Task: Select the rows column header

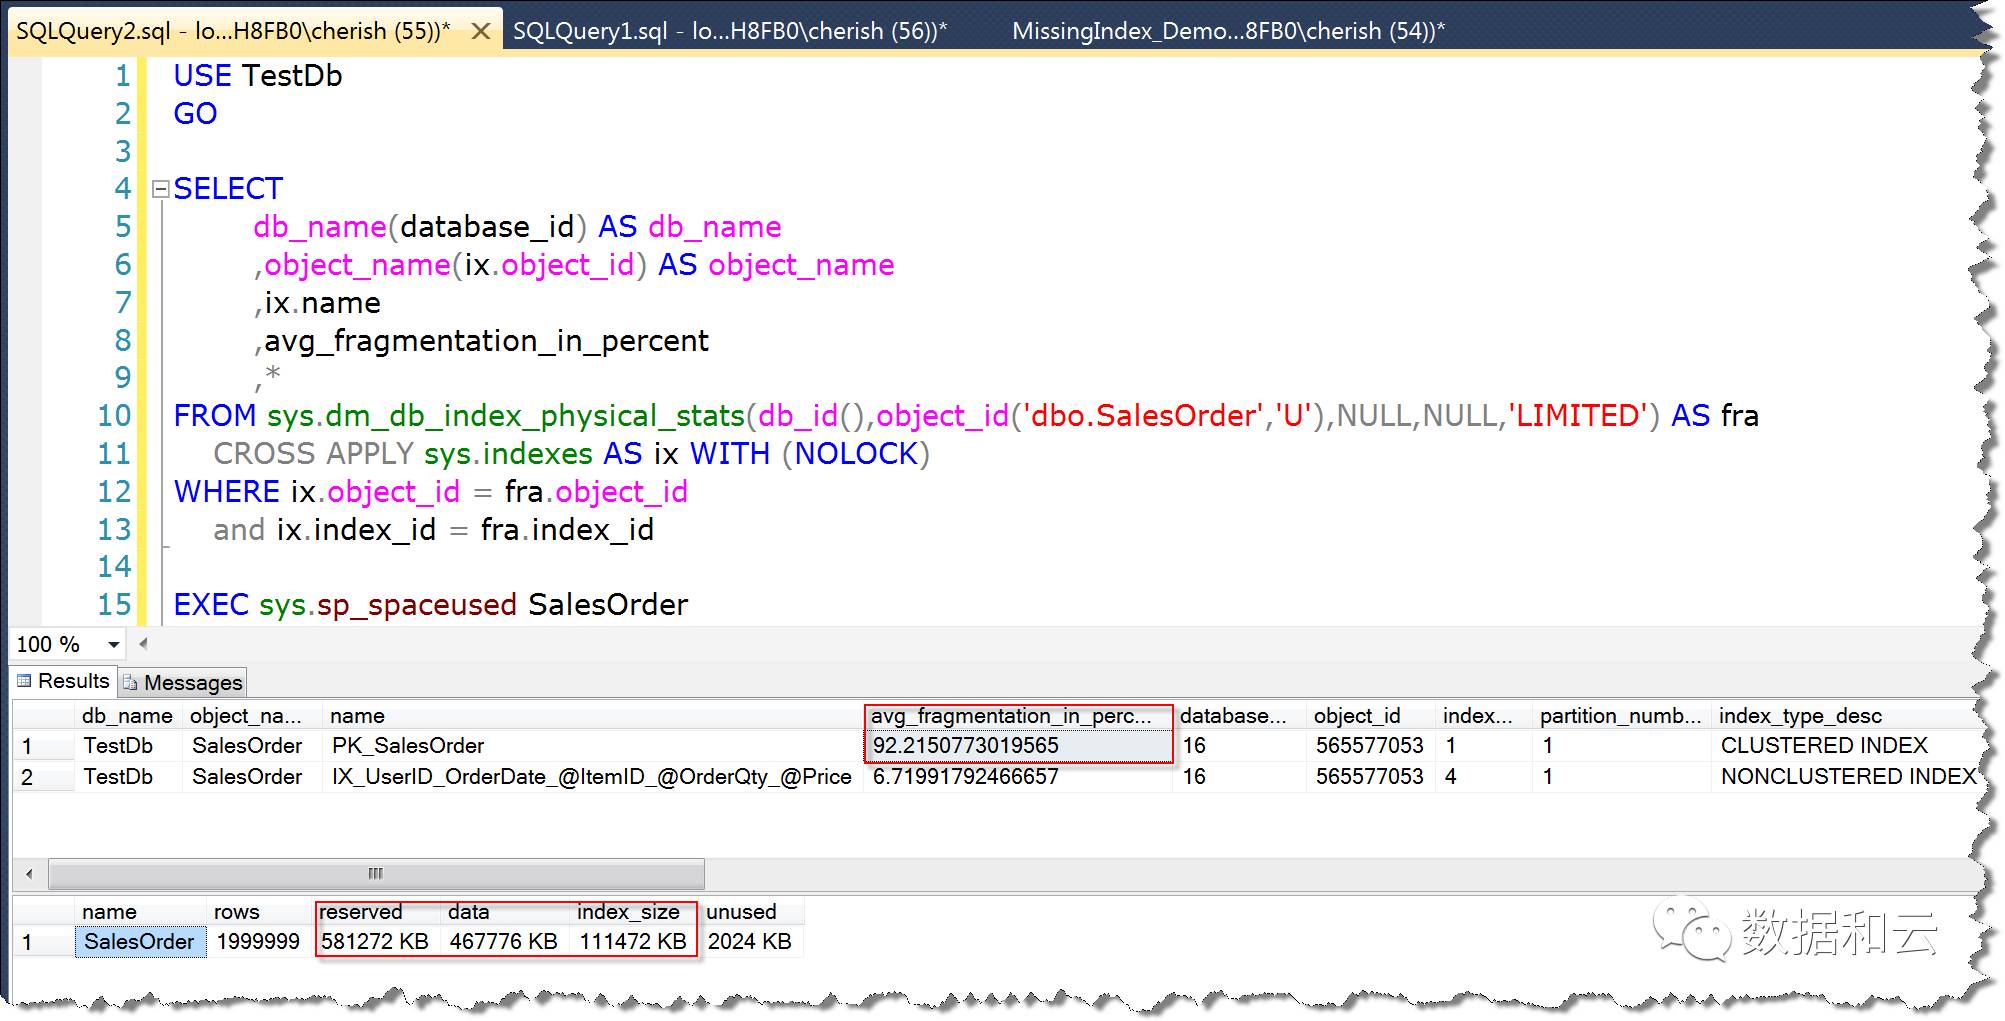Action: coord(259,912)
